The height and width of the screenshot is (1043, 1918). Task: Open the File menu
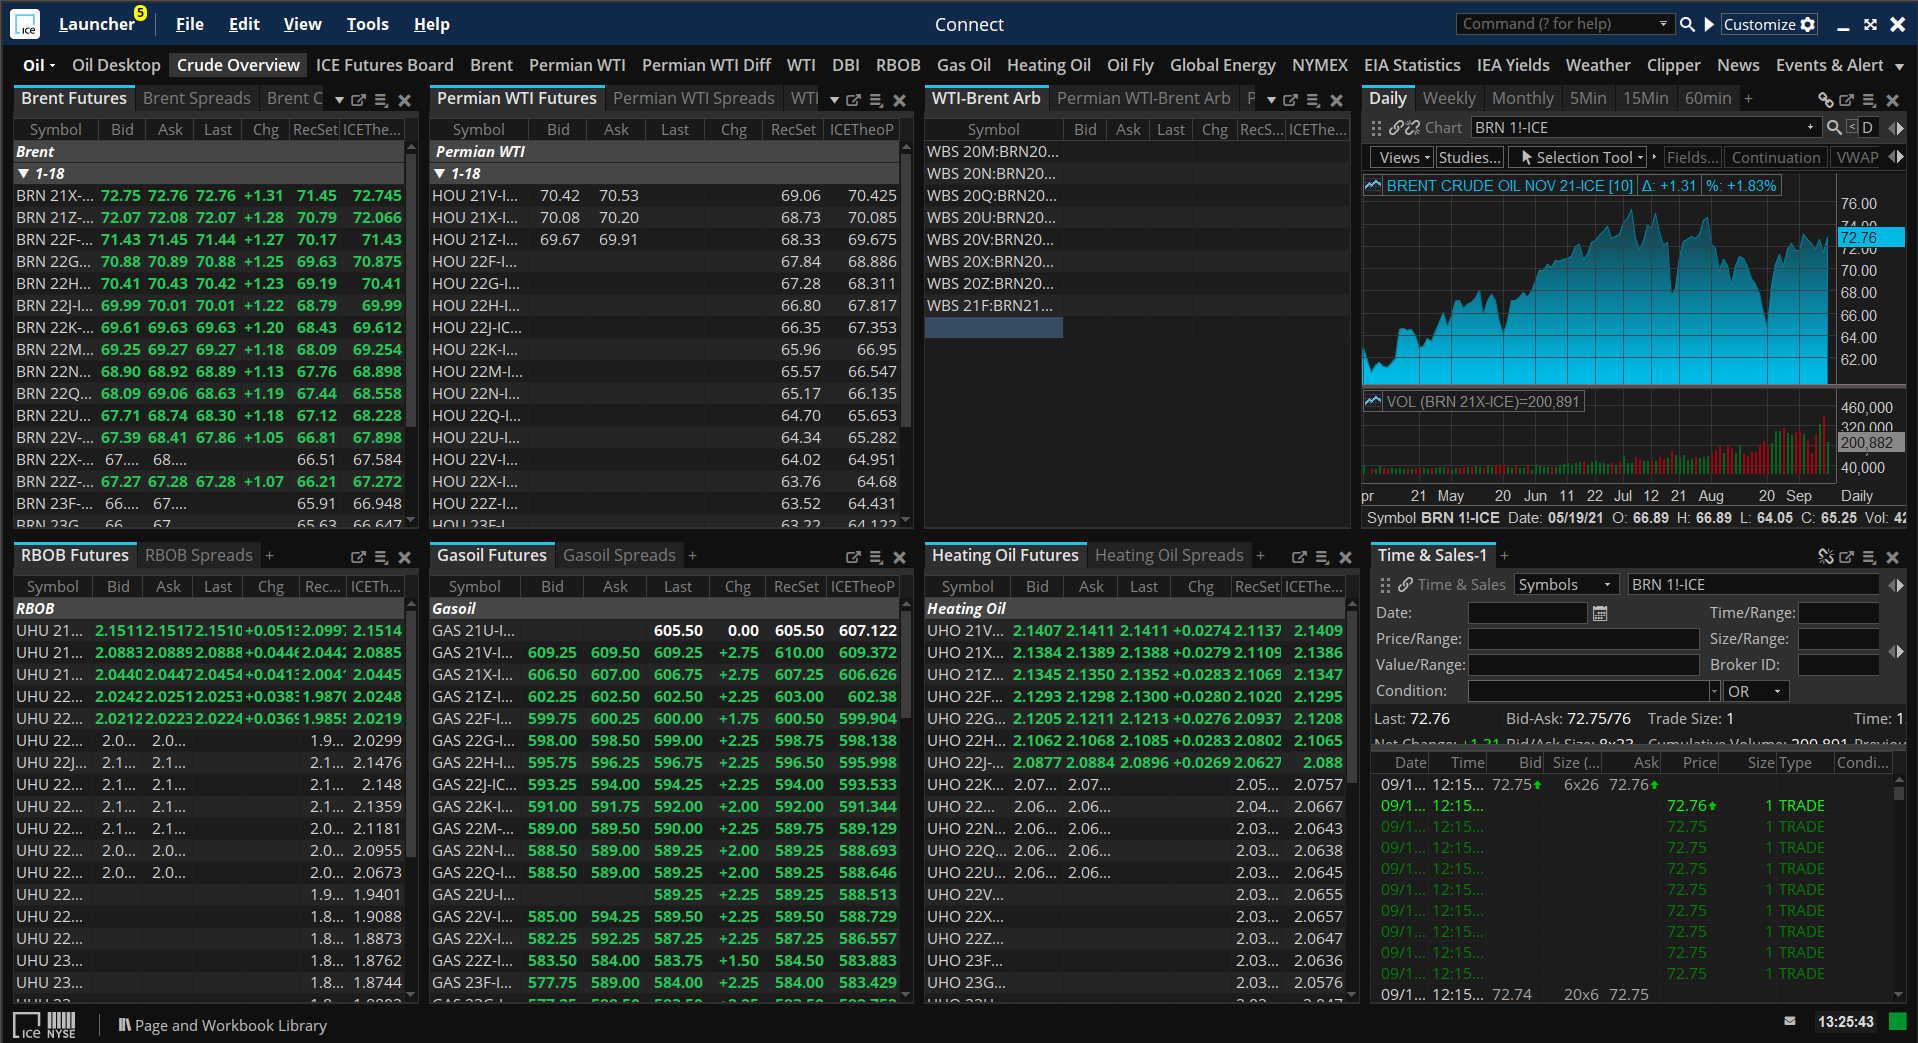pyautogui.click(x=190, y=24)
